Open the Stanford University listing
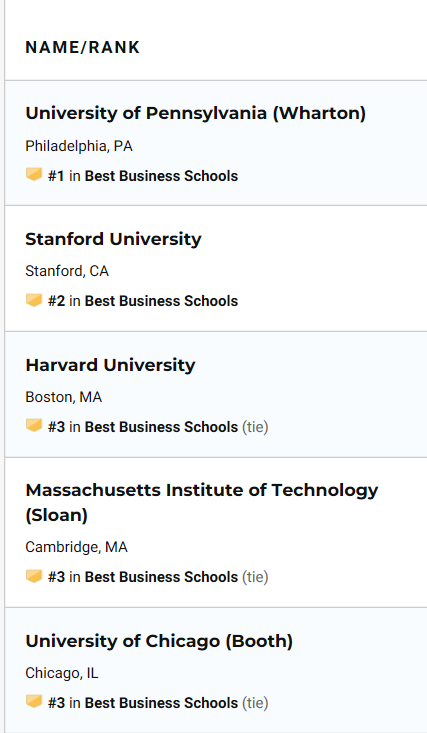 (x=113, y=239)
